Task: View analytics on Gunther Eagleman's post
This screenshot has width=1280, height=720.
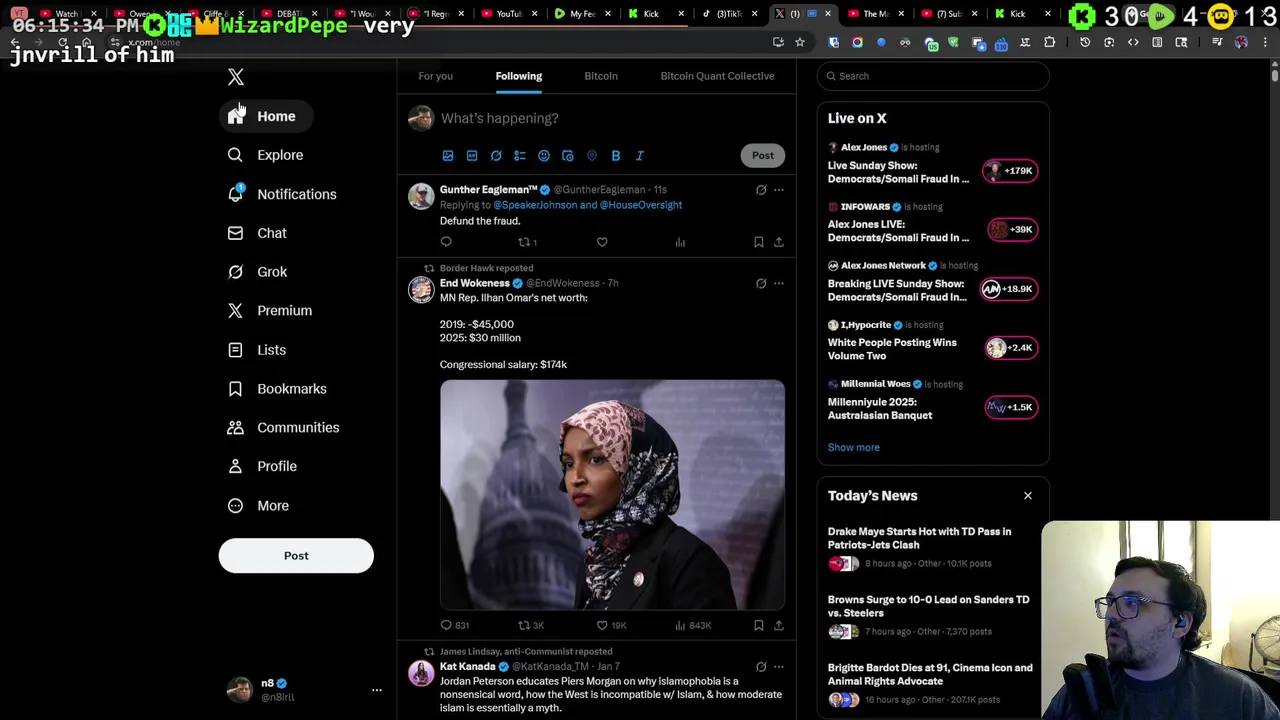Action: pyautogui.click(x=680, y=242)
